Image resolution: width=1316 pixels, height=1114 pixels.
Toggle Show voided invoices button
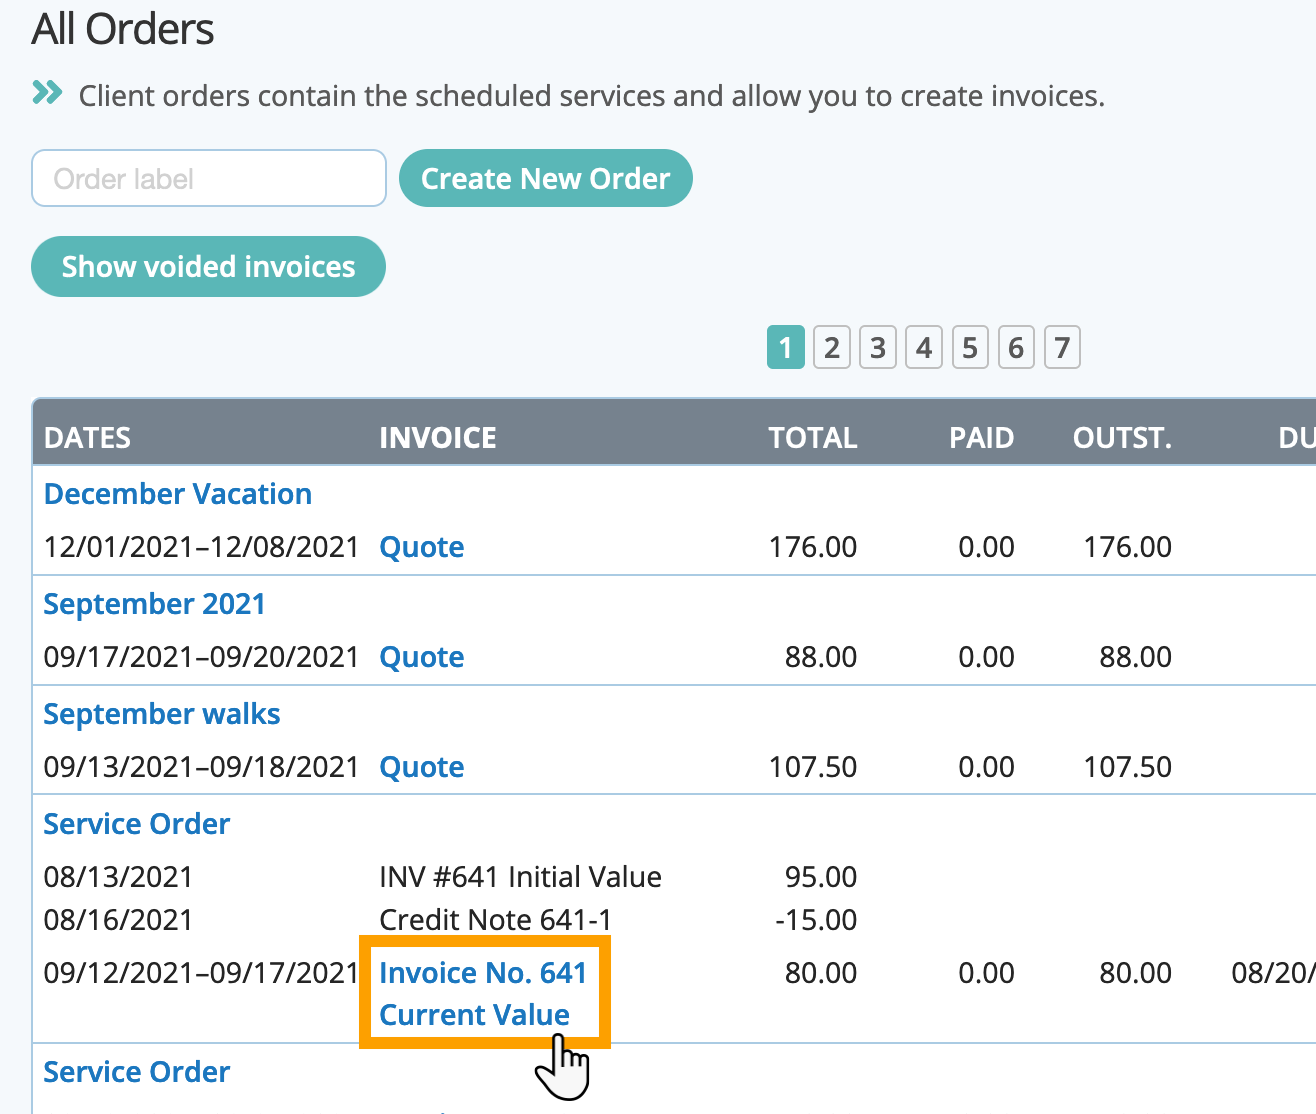point(208,266)
